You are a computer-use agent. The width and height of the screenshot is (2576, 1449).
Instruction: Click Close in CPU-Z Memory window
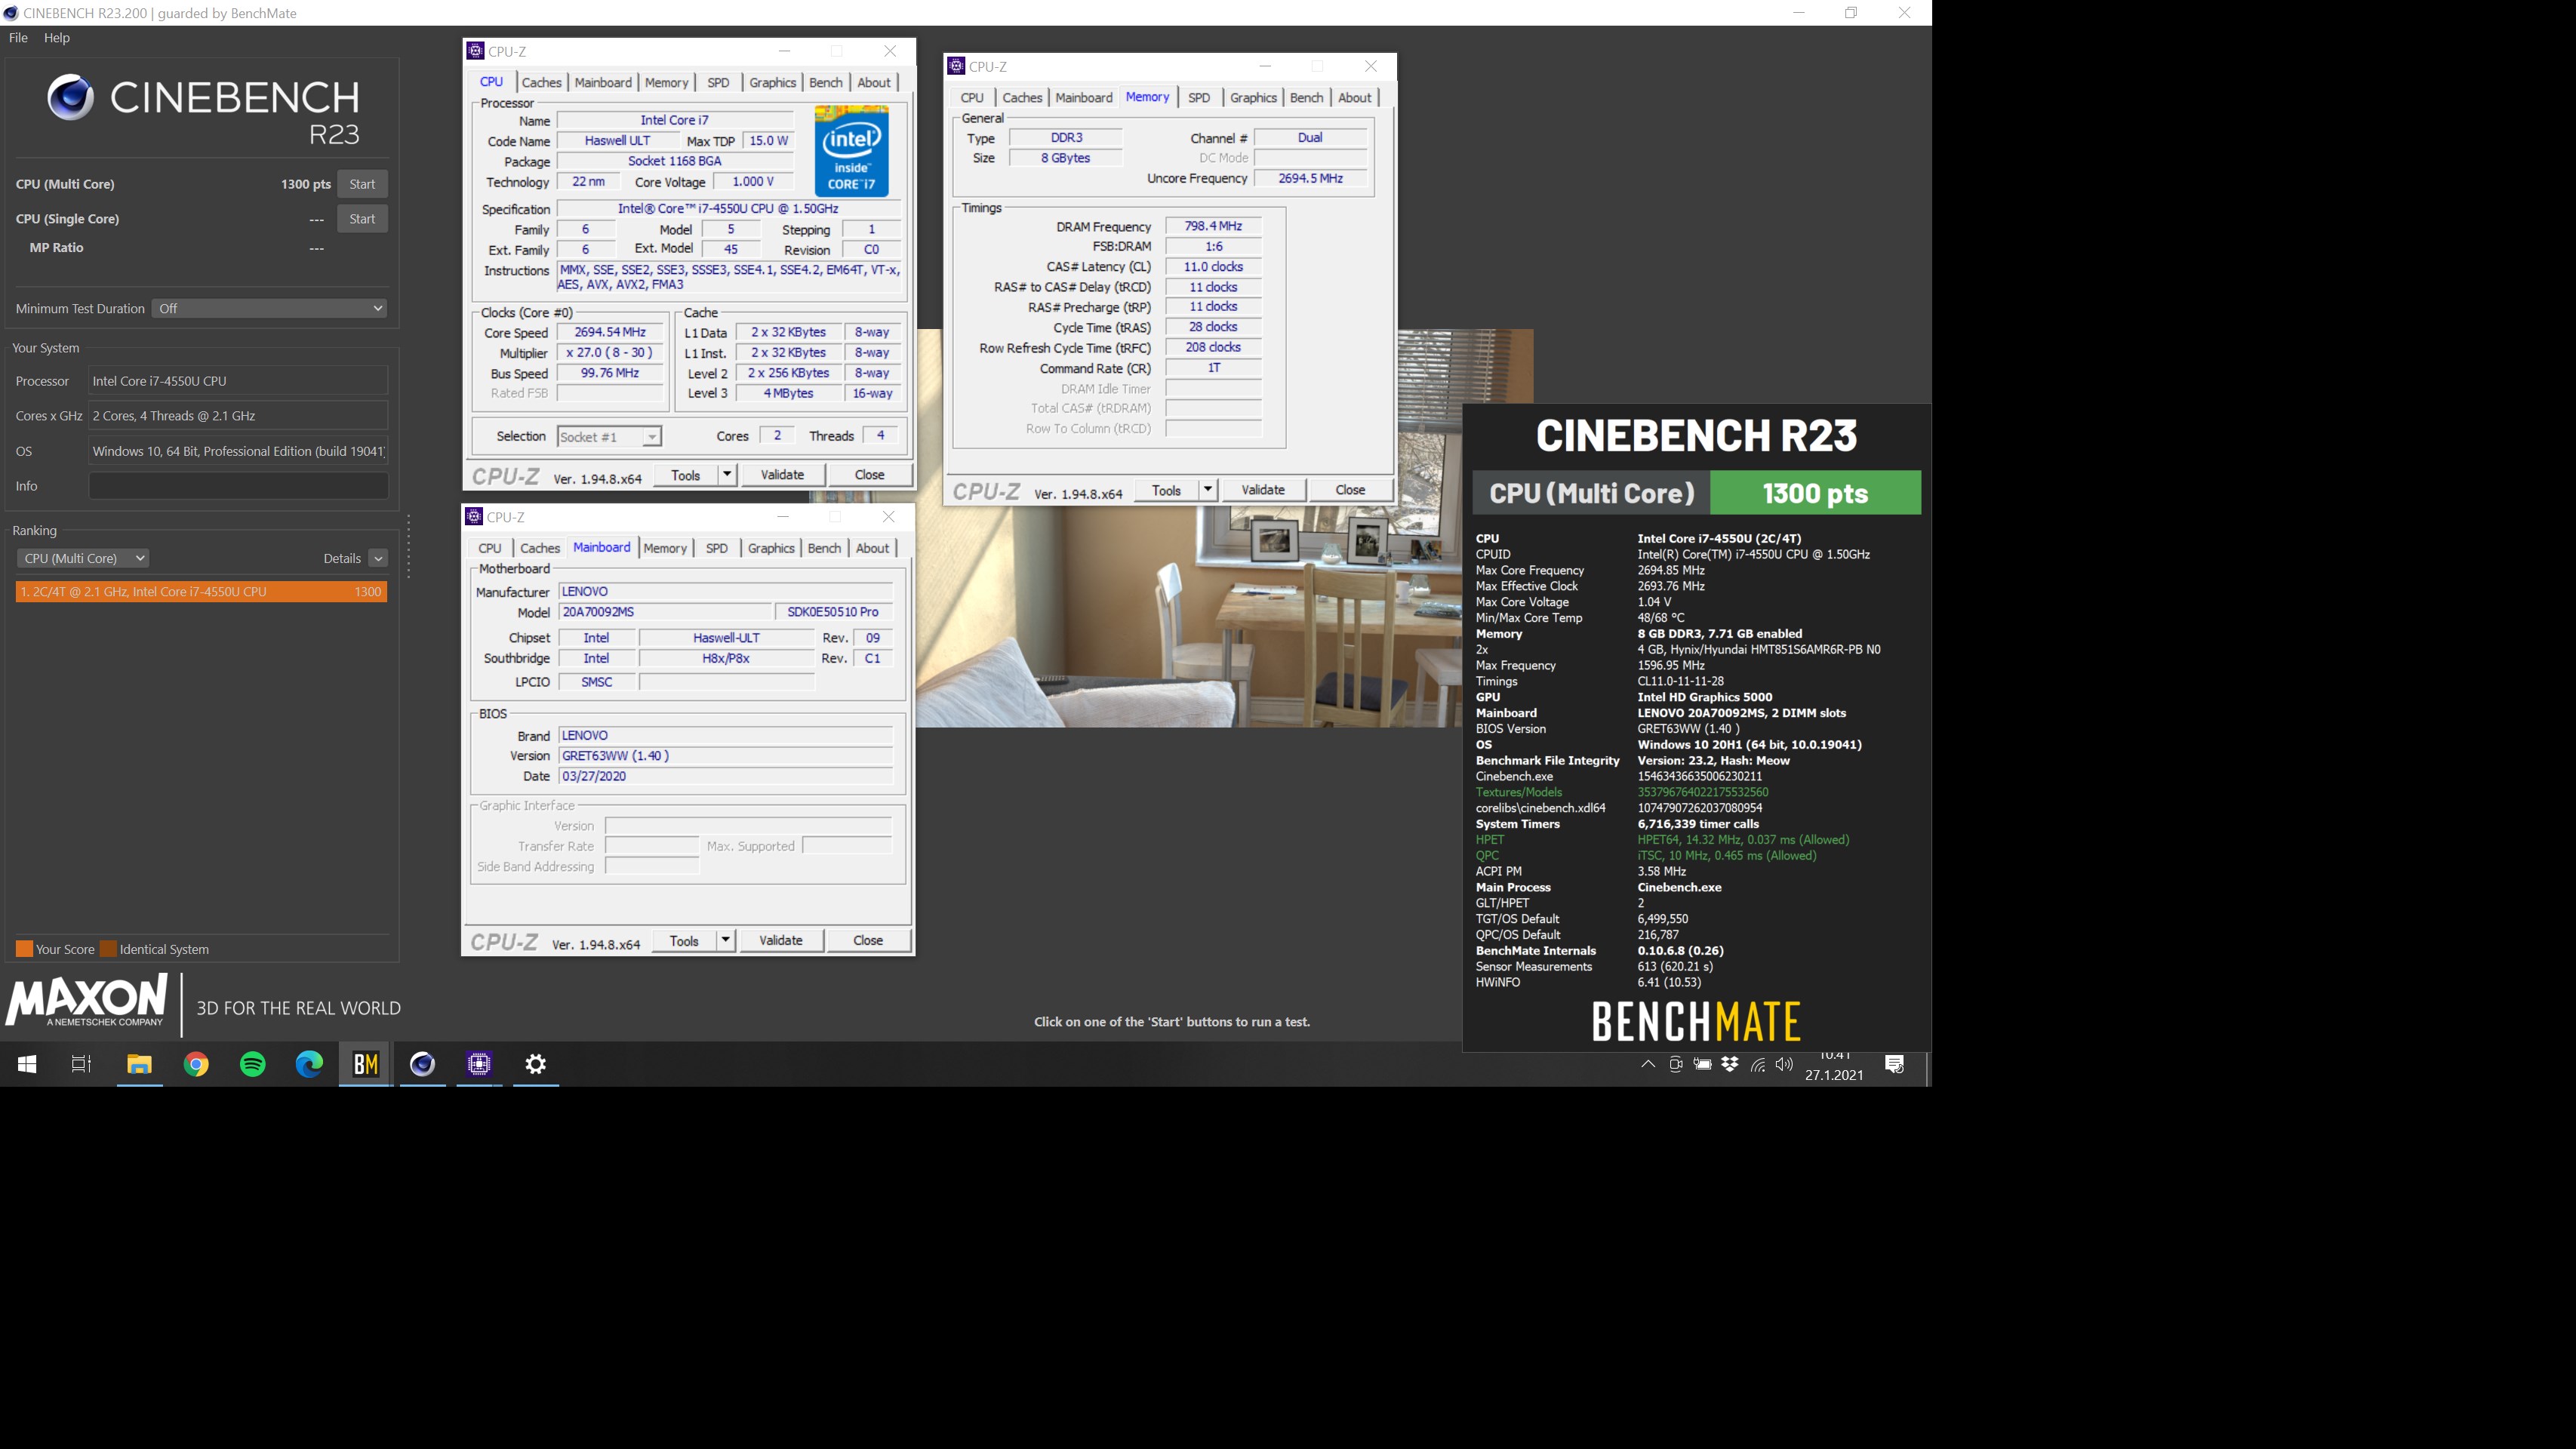1350,489
